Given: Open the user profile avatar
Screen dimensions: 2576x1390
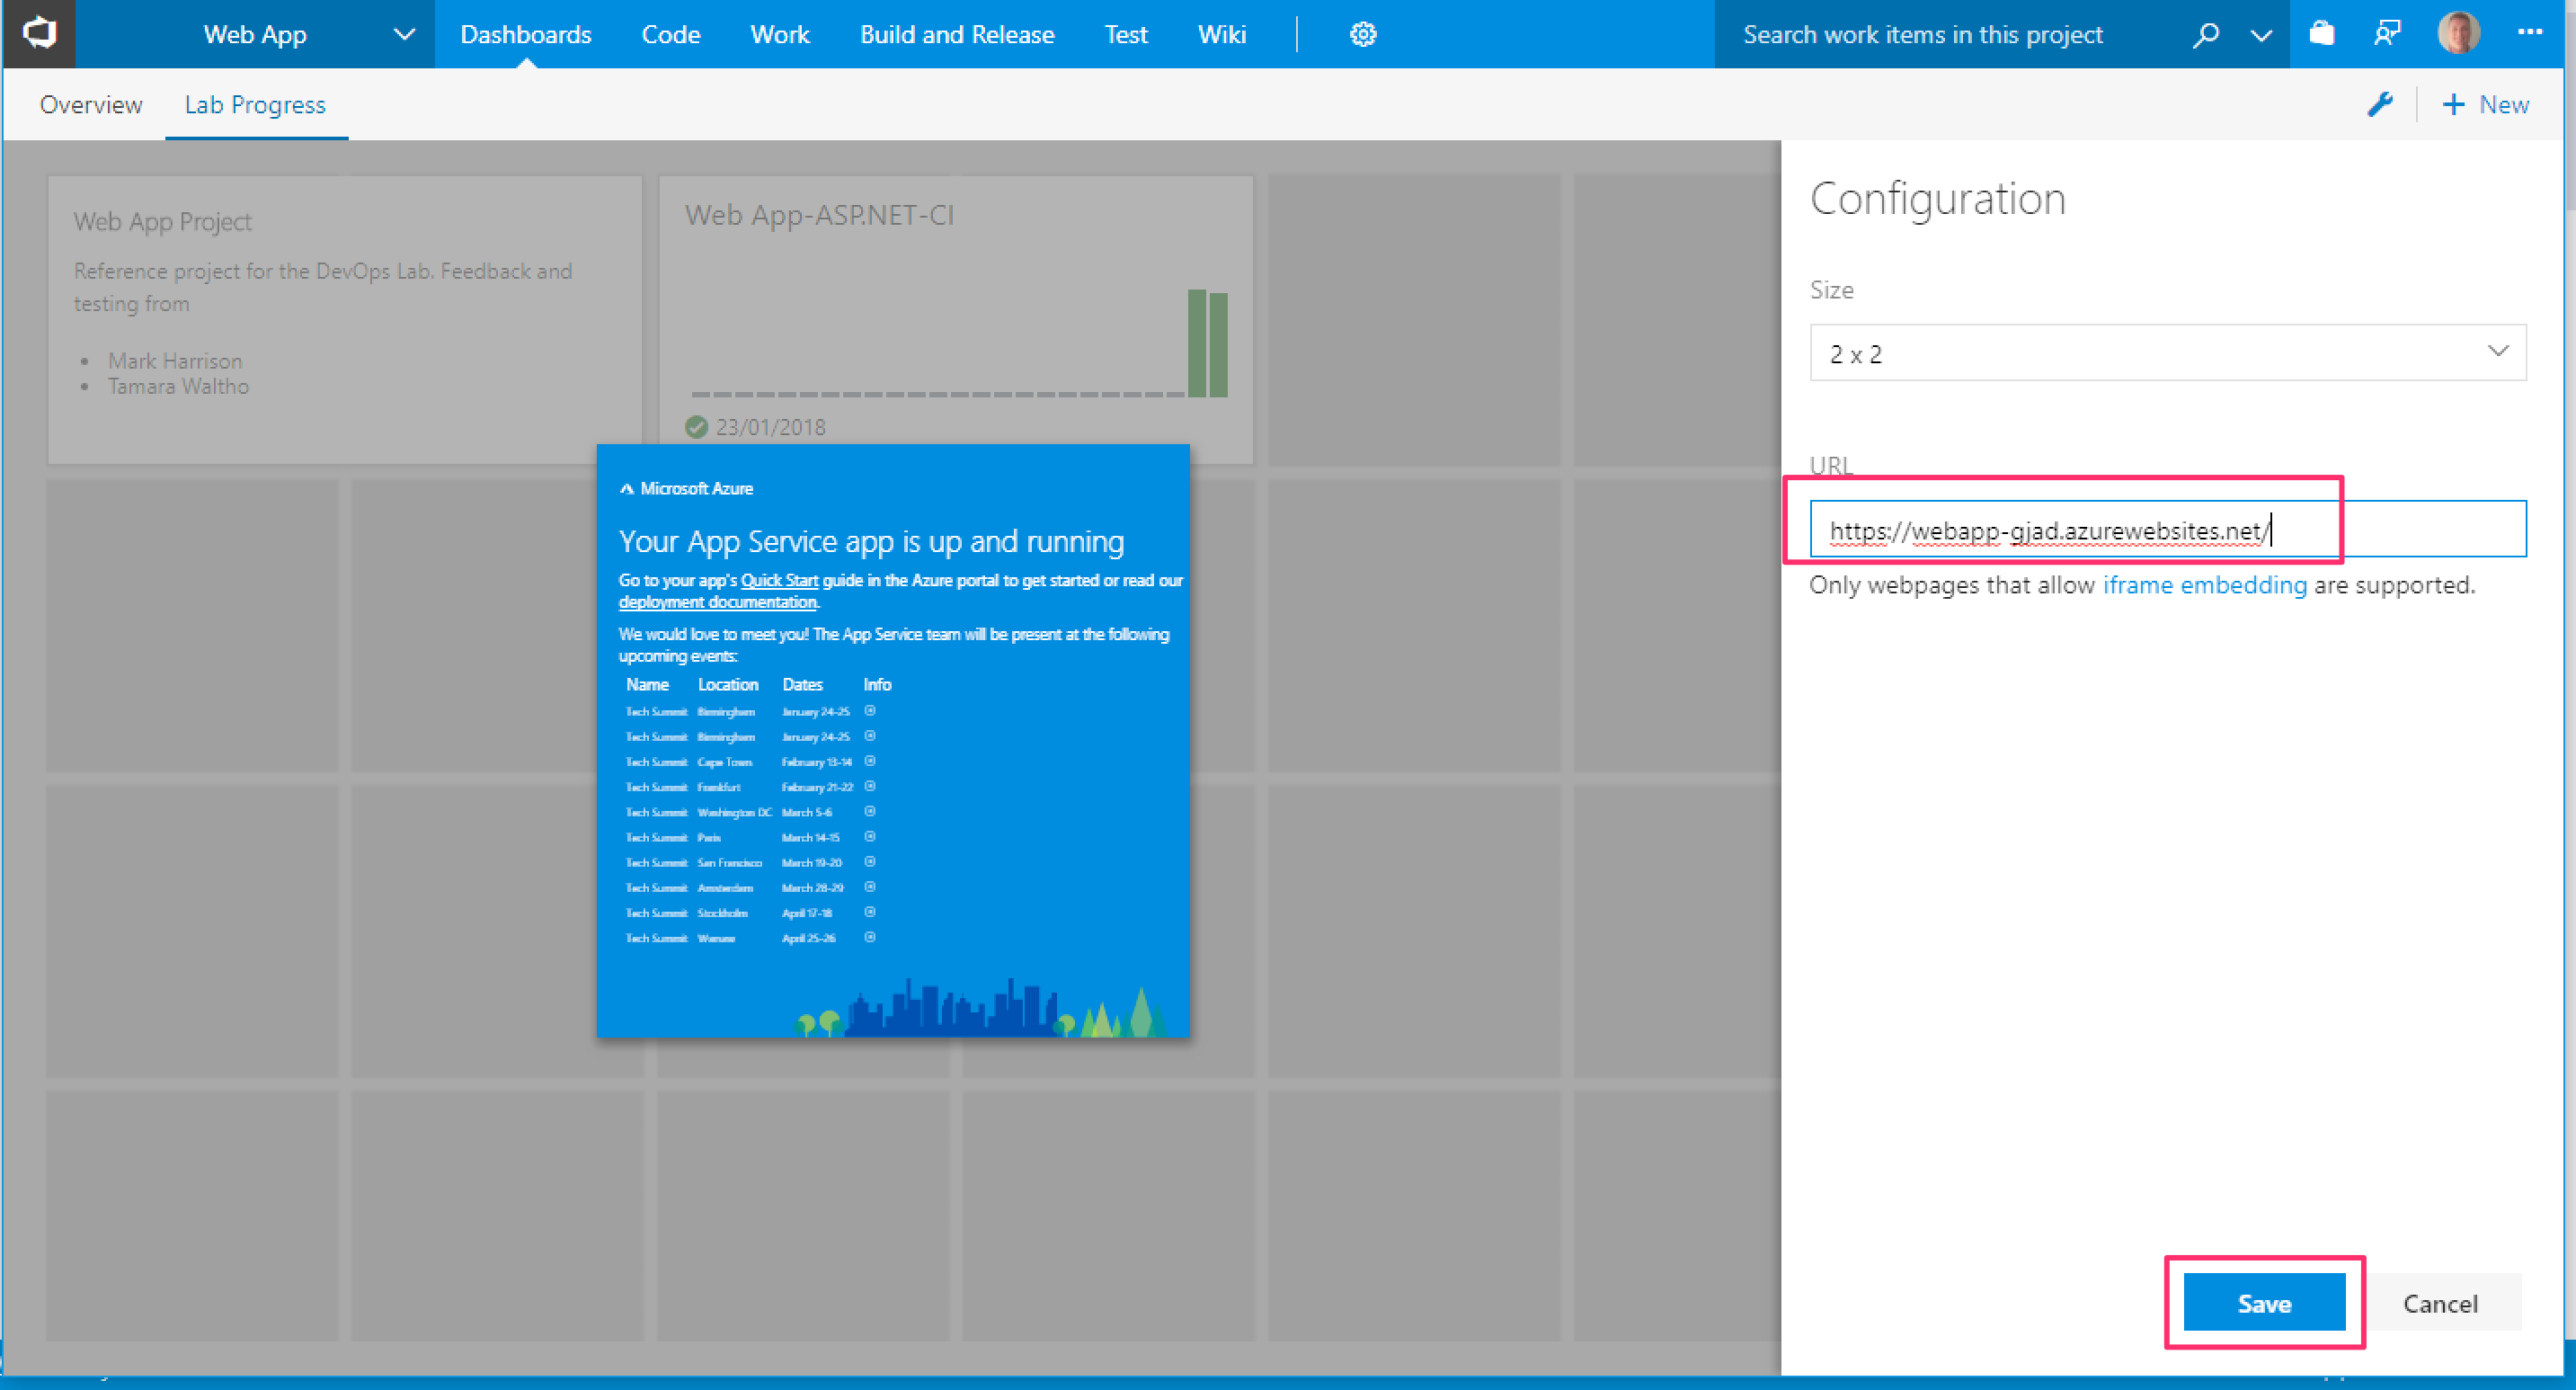Looking at the screenshot, I should [x=2457, y=34].
